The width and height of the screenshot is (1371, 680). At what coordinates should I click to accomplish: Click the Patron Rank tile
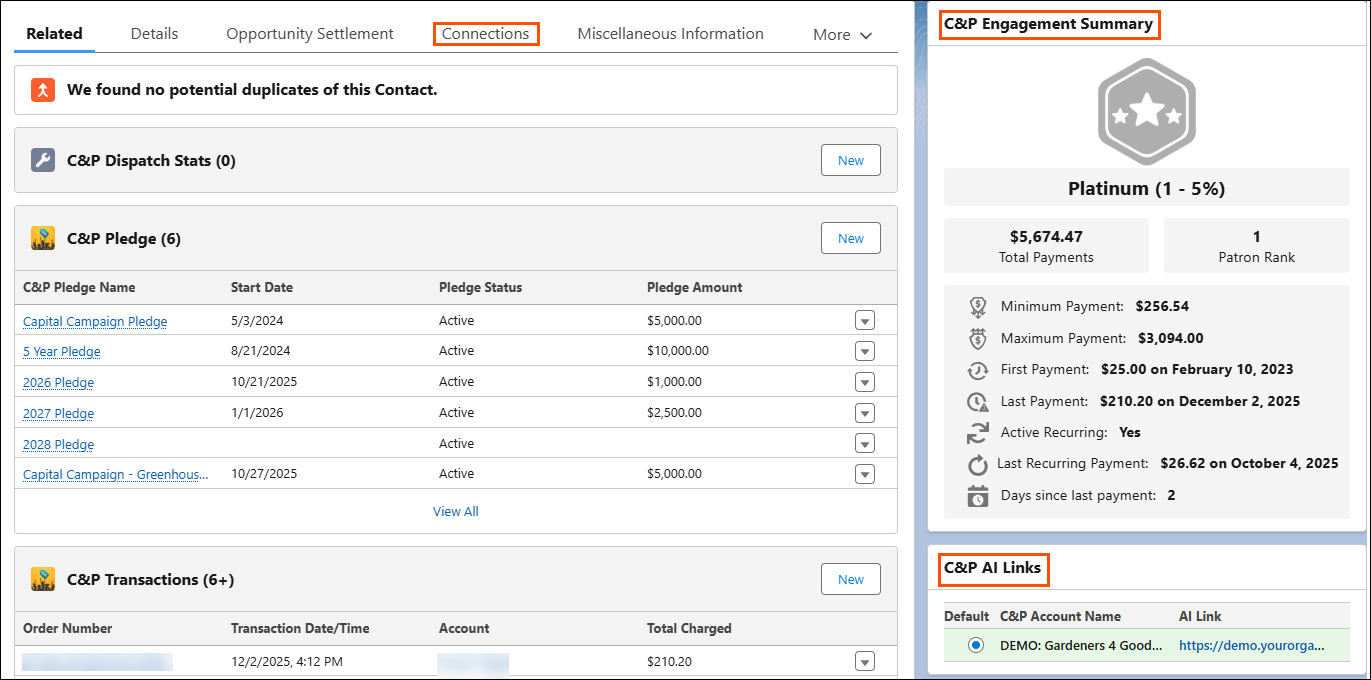coord(1256,246)
